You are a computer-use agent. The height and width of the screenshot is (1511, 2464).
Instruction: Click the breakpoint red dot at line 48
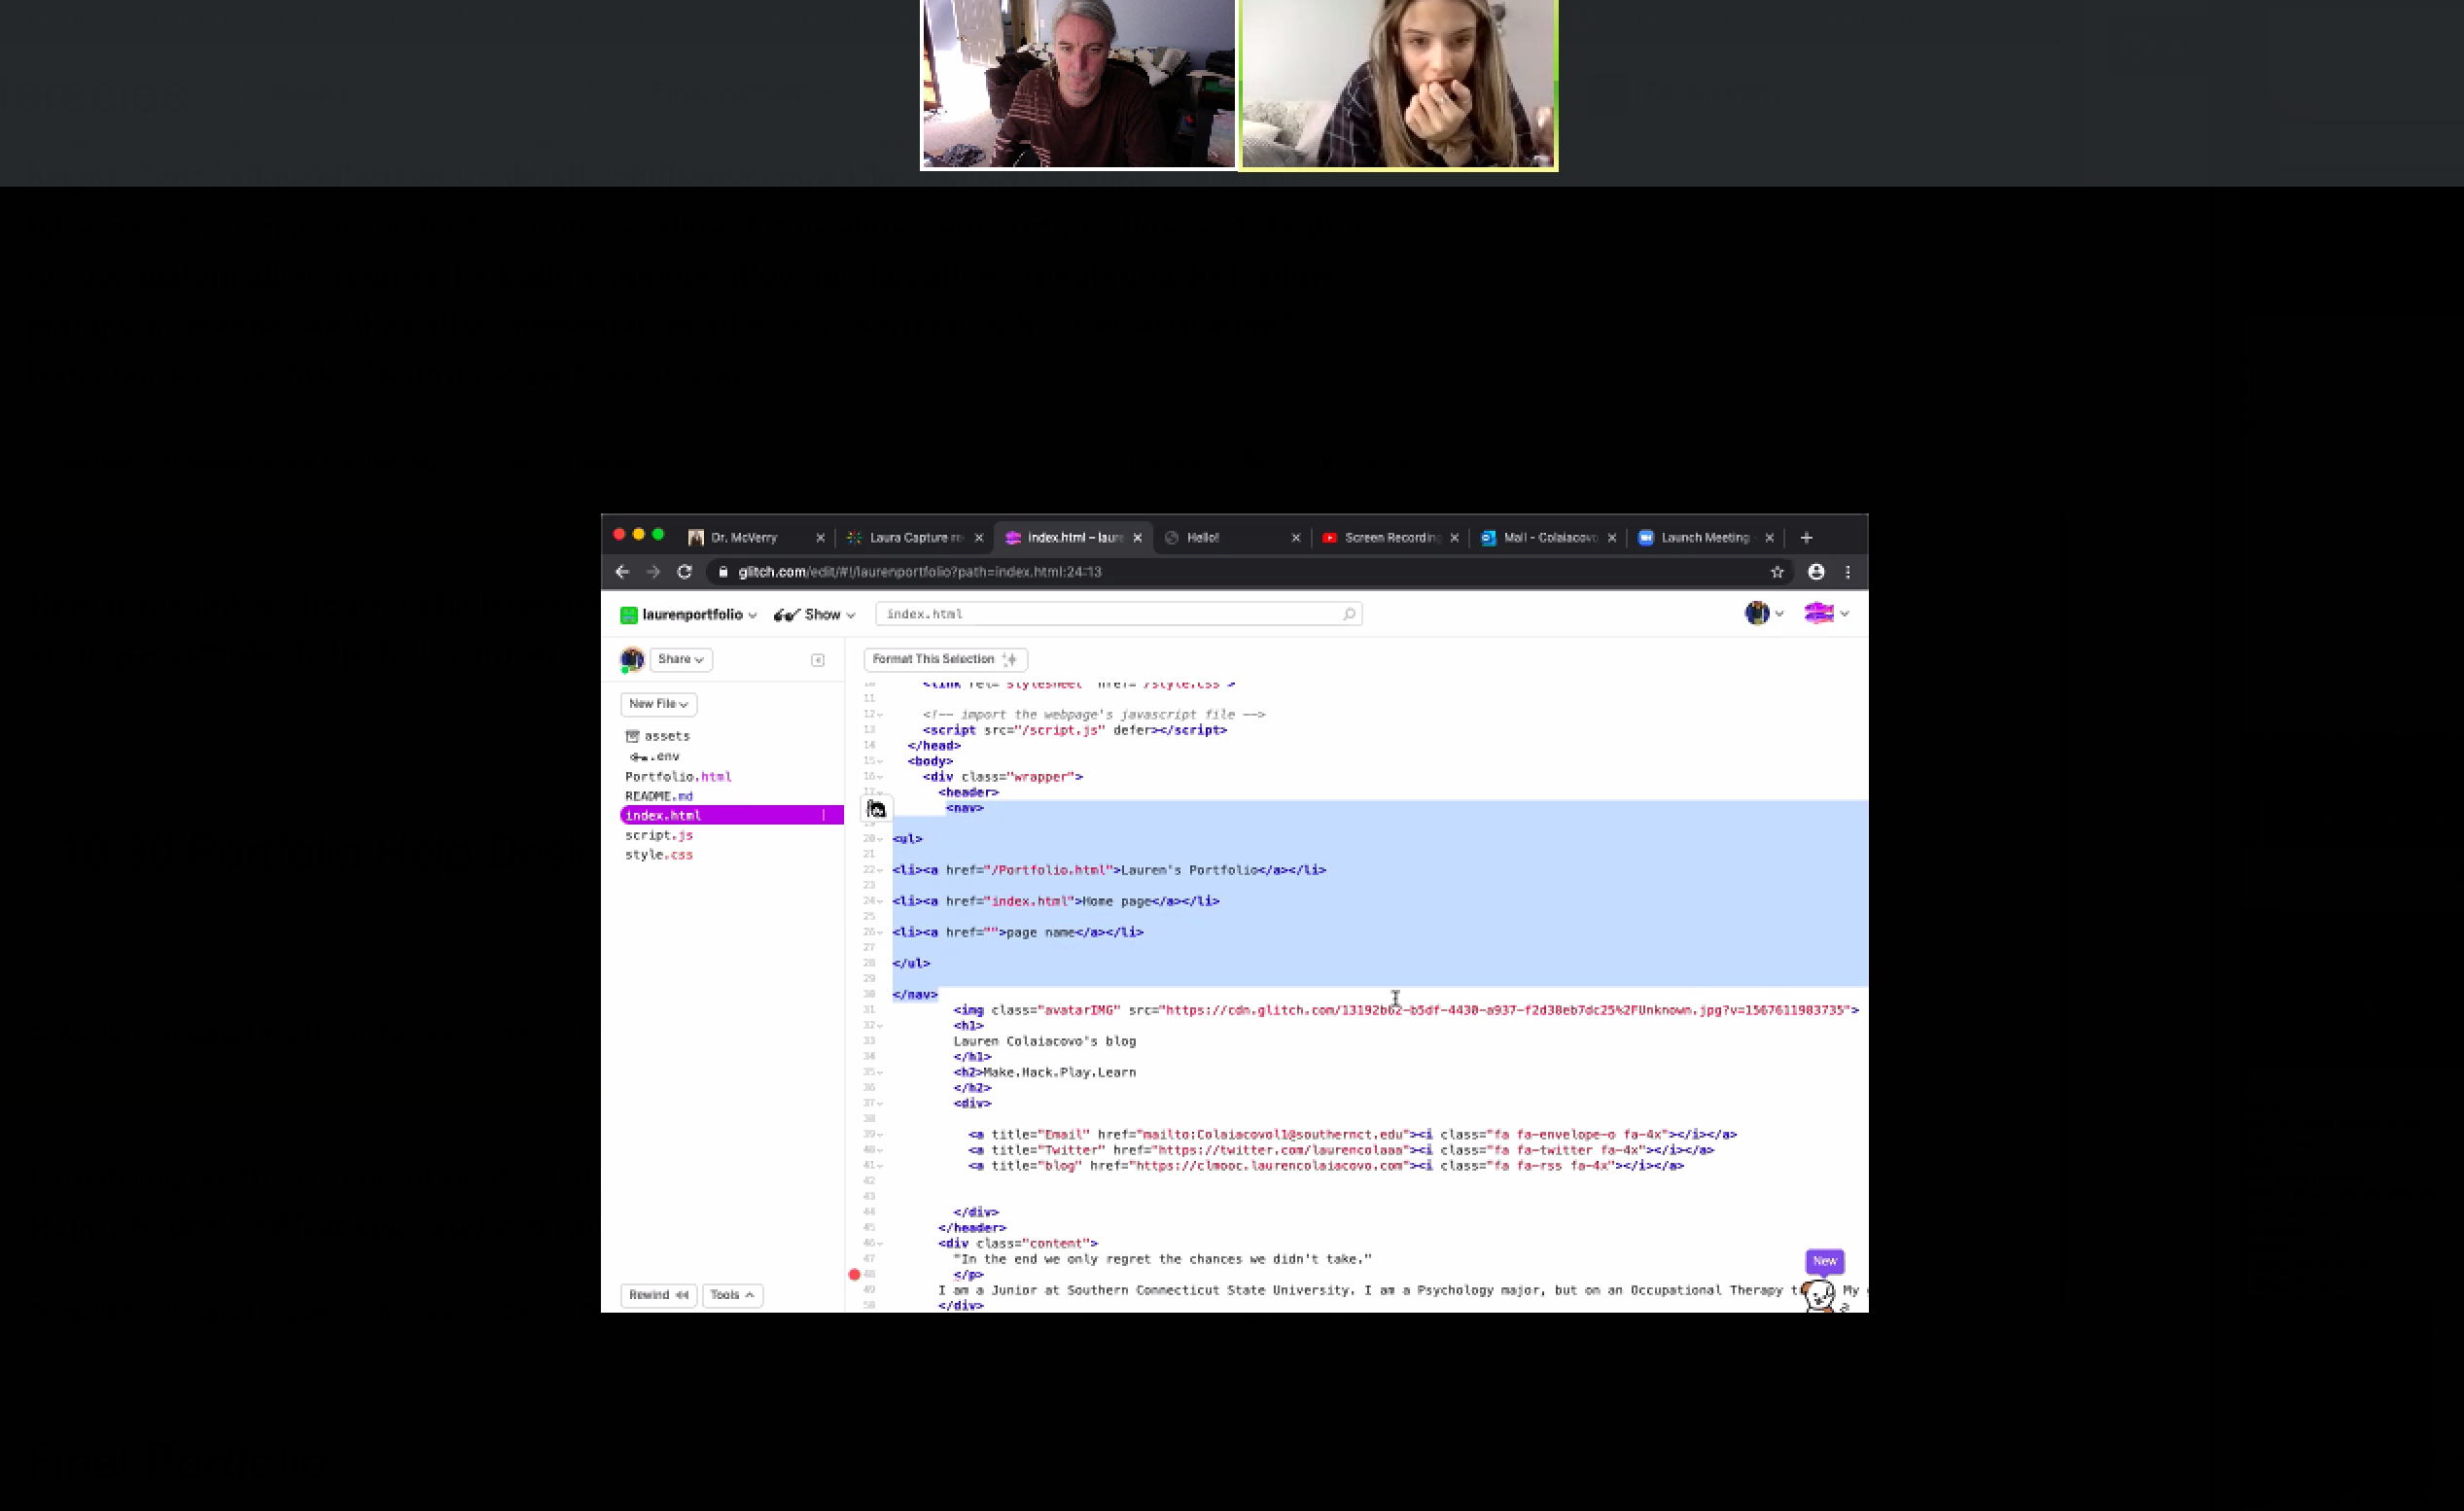click(854, 1274)
